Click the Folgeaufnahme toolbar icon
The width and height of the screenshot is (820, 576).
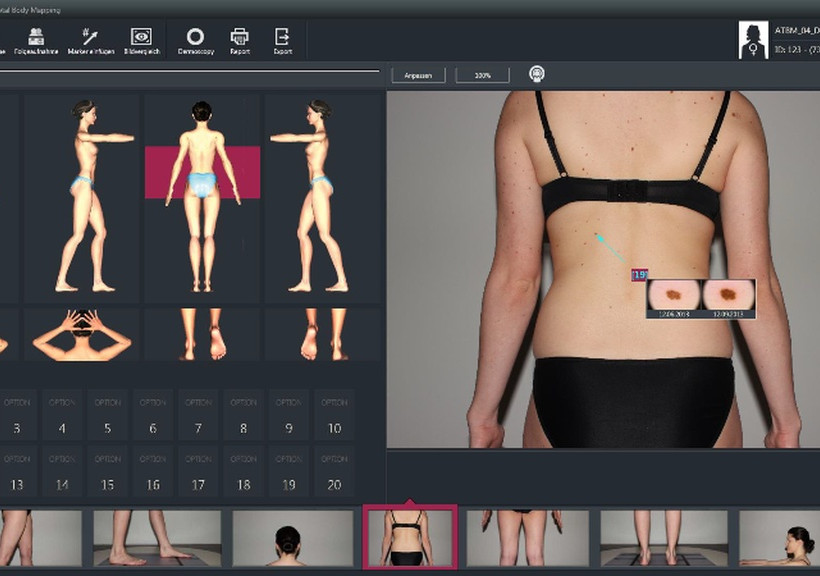pyautogui.click(x=36, y=40)
